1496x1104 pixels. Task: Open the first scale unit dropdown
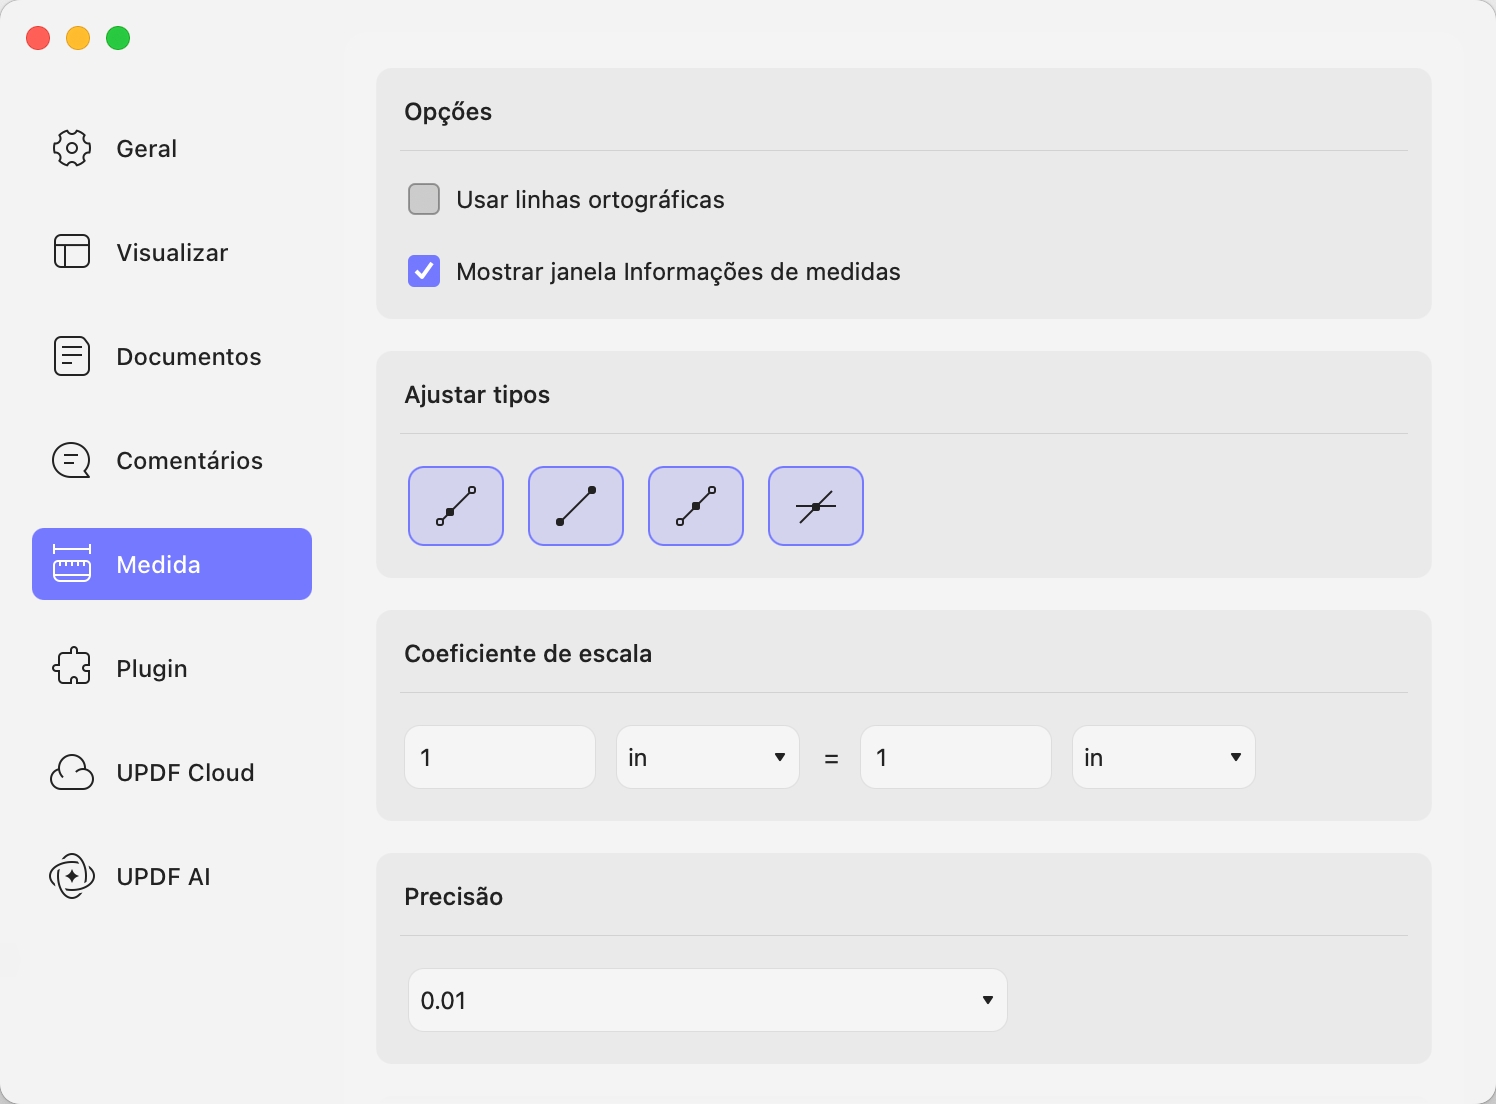[708, 757]
